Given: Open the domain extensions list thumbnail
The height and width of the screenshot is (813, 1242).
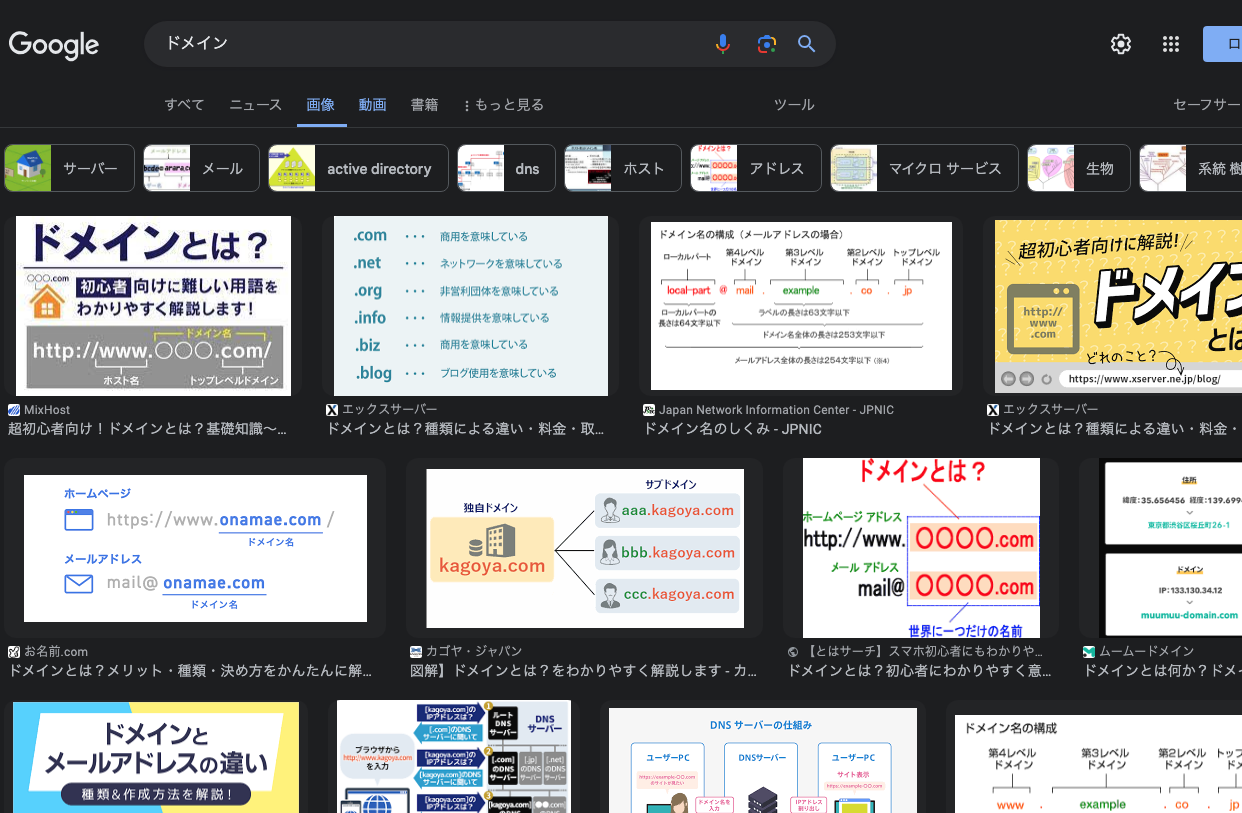Looking at the screenshot, I should tap(470, 305).
